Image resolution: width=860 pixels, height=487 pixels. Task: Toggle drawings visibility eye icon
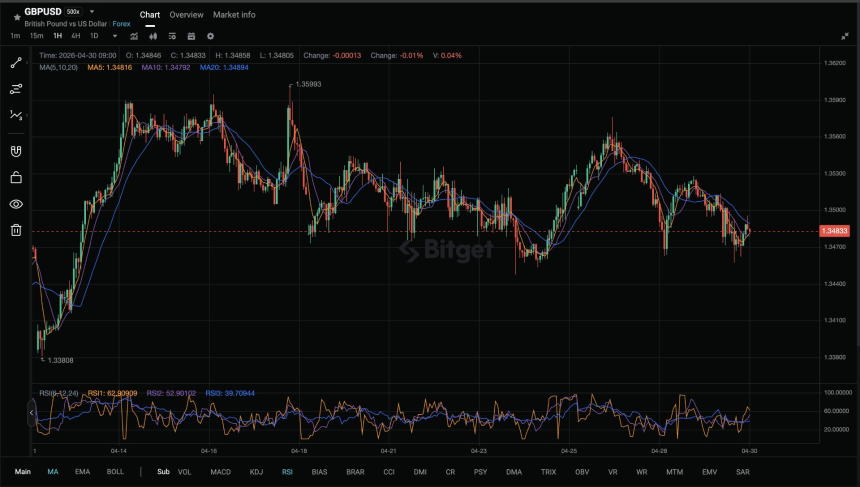pyautogui.click(x=16, y=204)
